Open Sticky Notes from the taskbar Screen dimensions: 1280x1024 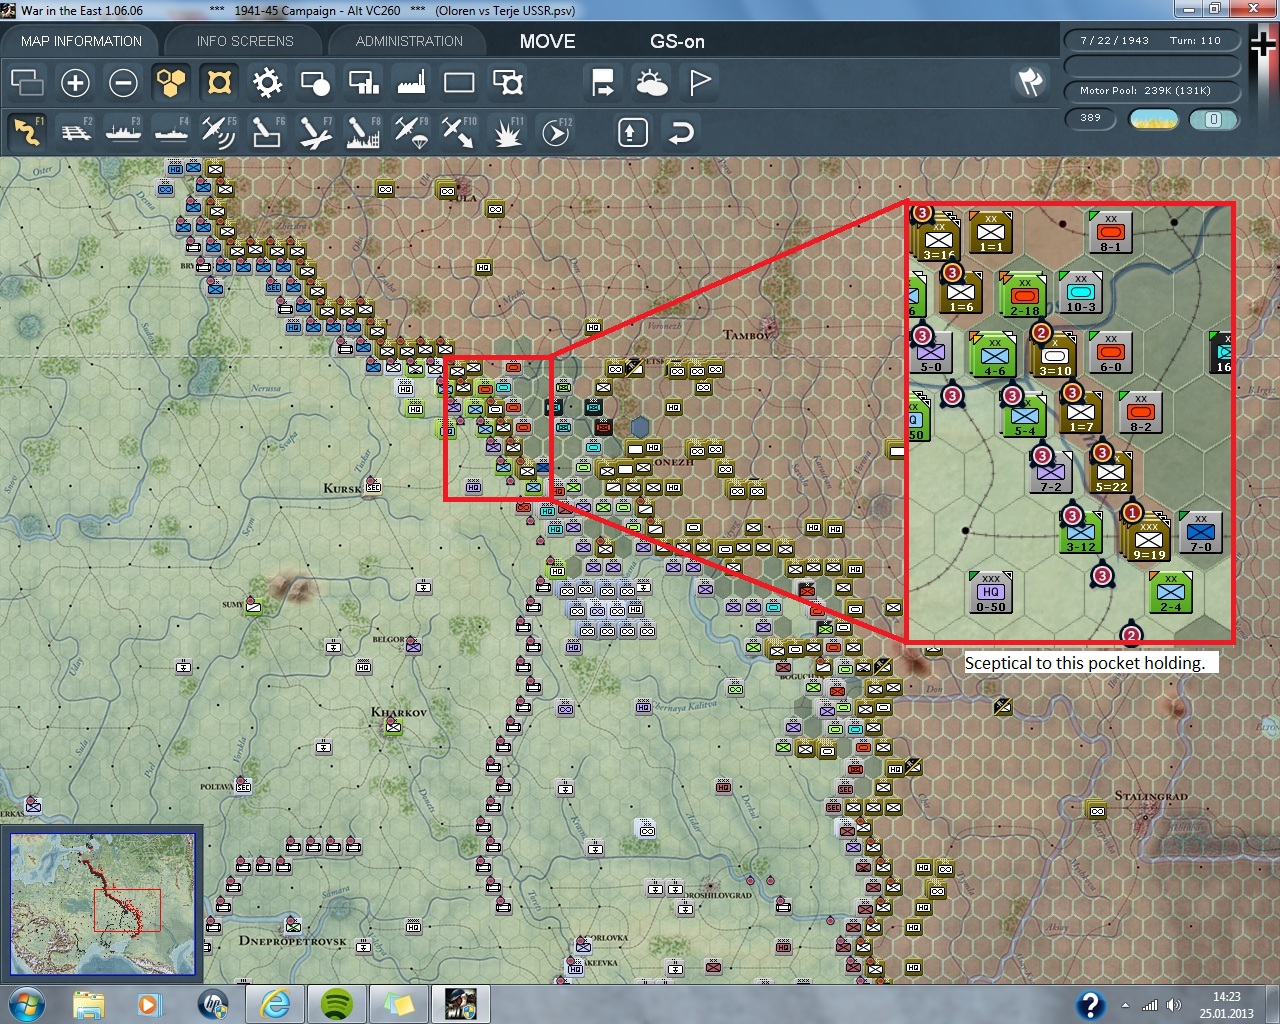click(x=399, y=1004)
